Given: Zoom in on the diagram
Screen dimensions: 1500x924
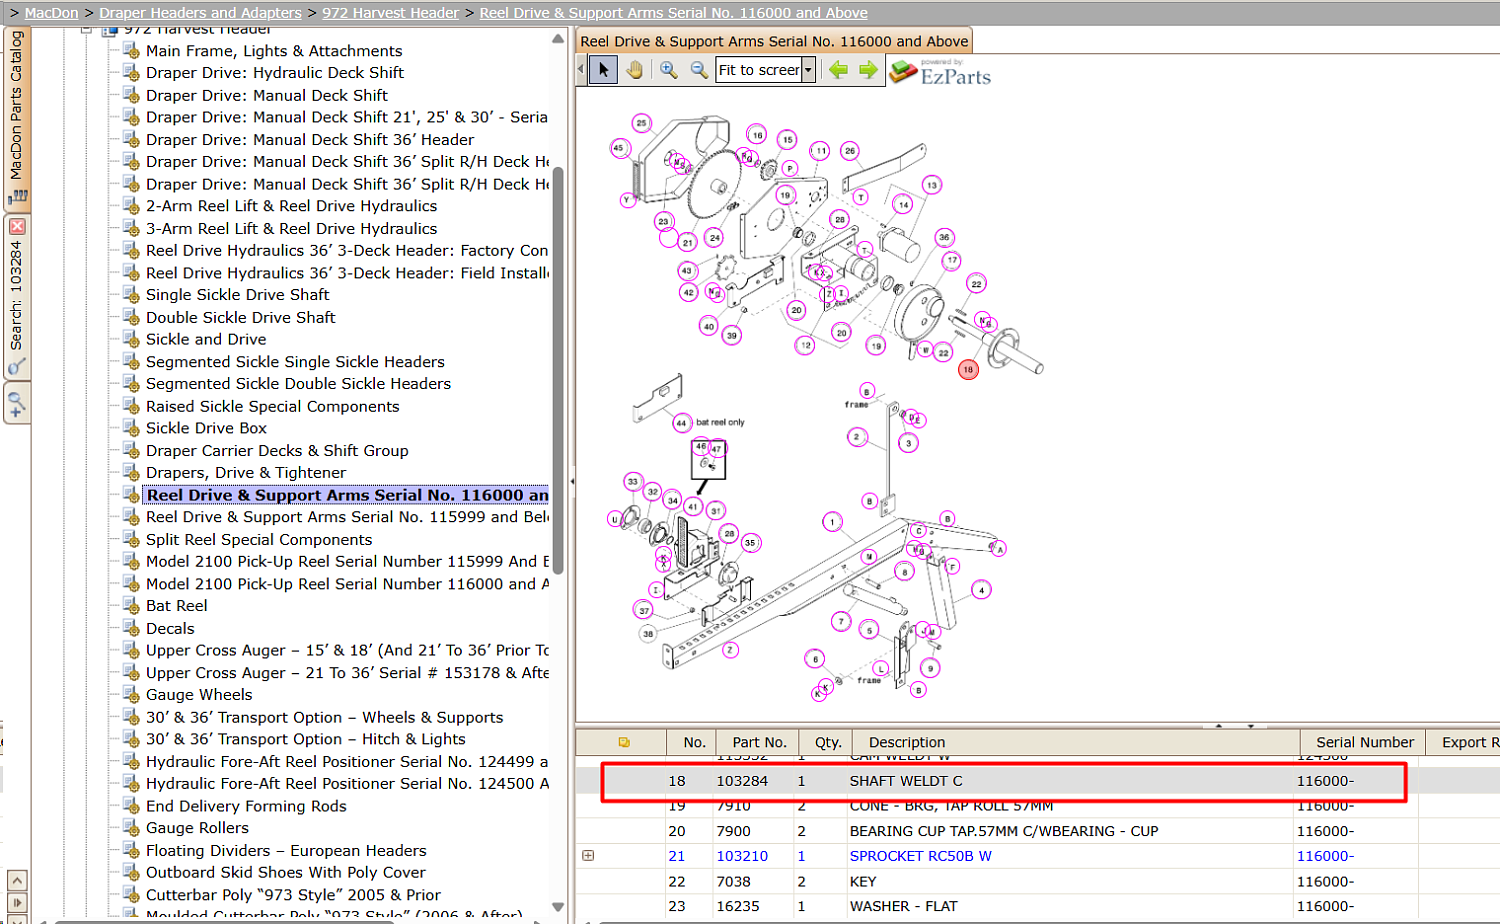Looking at the screenshot, I should pos(668,70).
